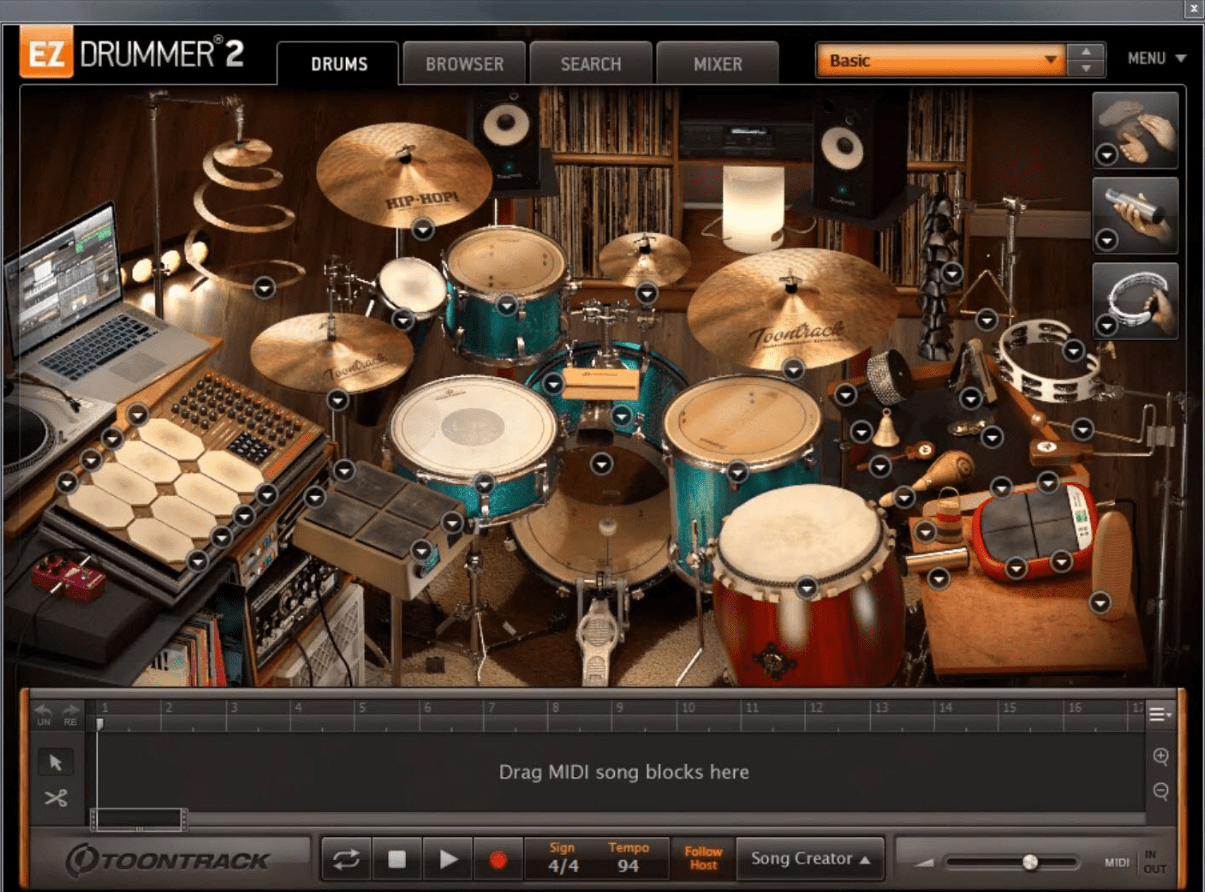This screenshot has width=1205, height=892.
Task: Expand the hand claps instrument menu
Action: coord(1106,155)
